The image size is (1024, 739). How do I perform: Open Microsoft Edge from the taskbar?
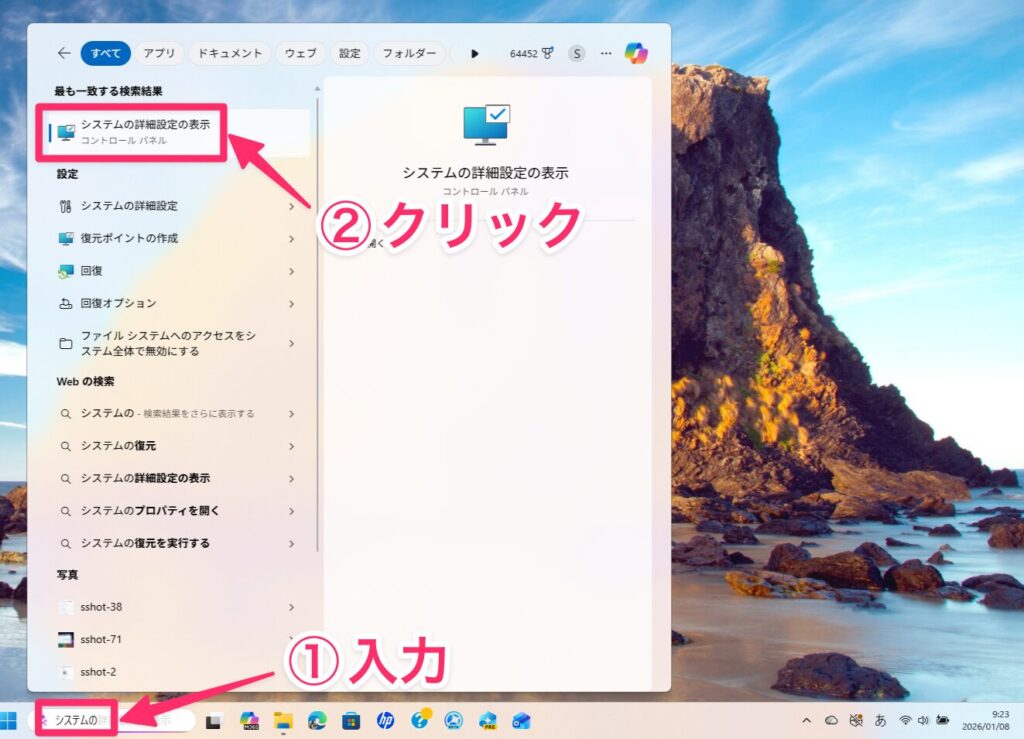[x=317, y=720]
